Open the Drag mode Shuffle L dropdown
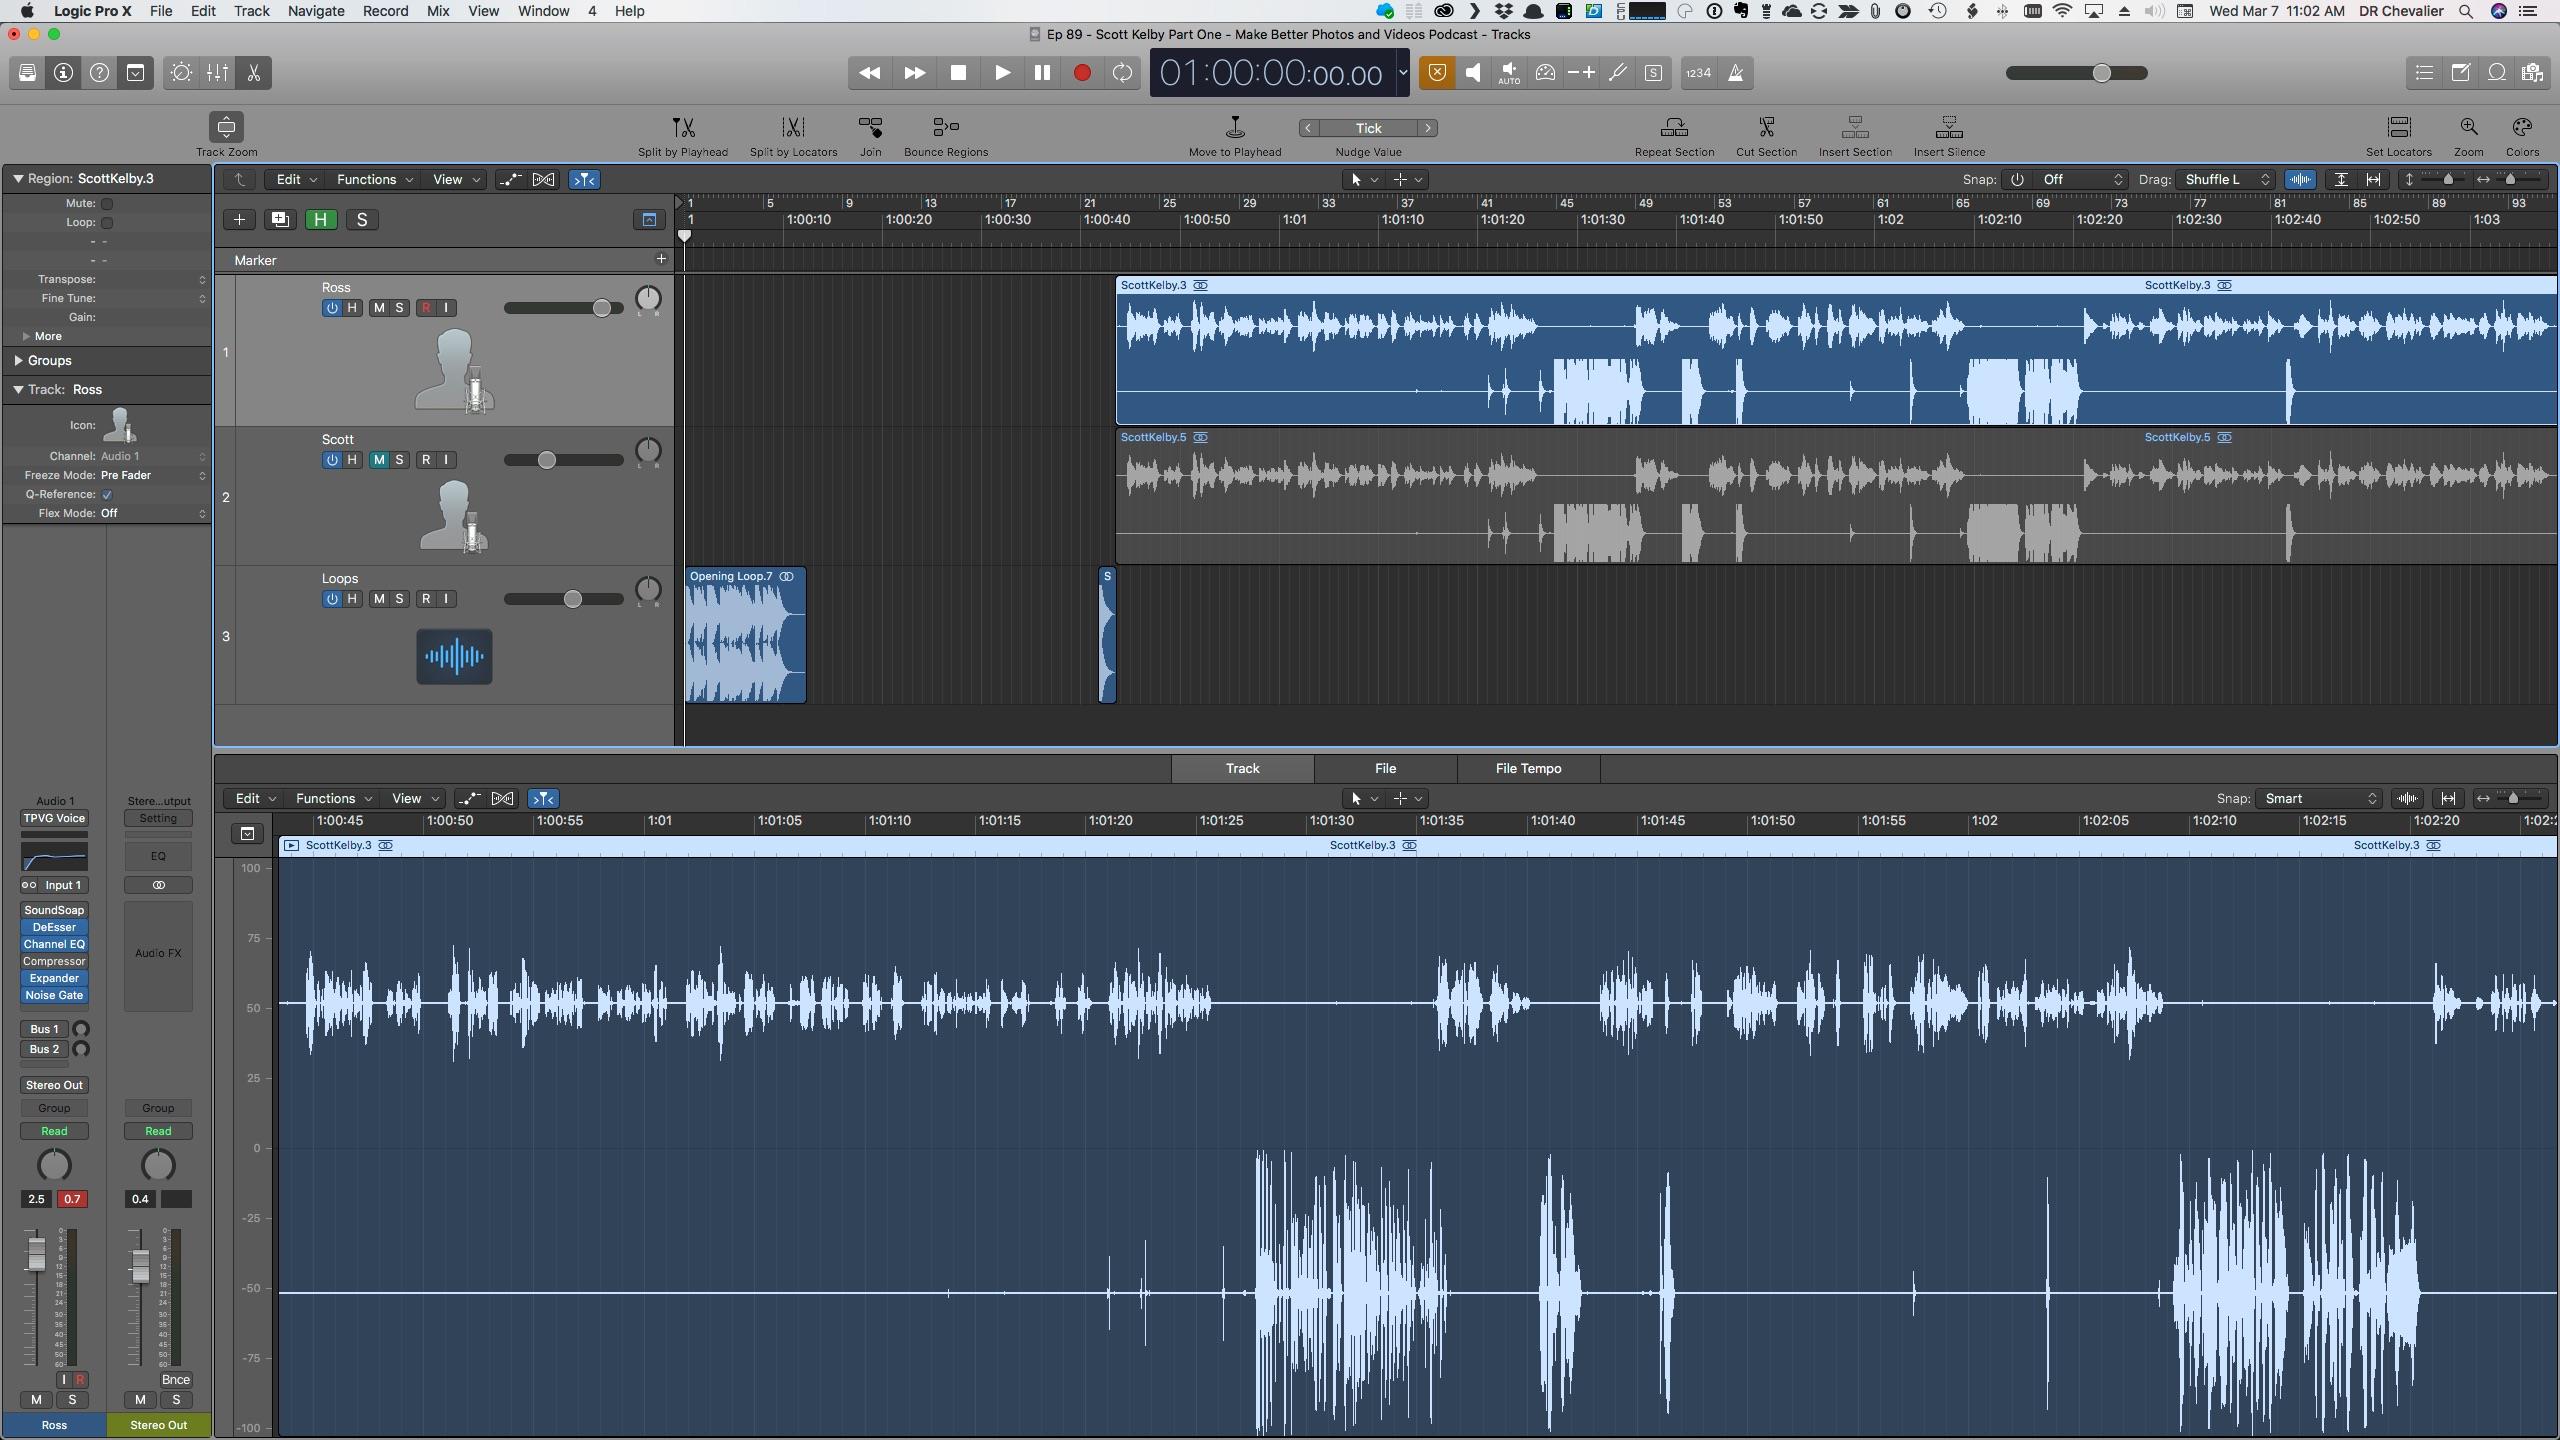This screenshot has height=1440, width=2560. (x=2226, y=180)
